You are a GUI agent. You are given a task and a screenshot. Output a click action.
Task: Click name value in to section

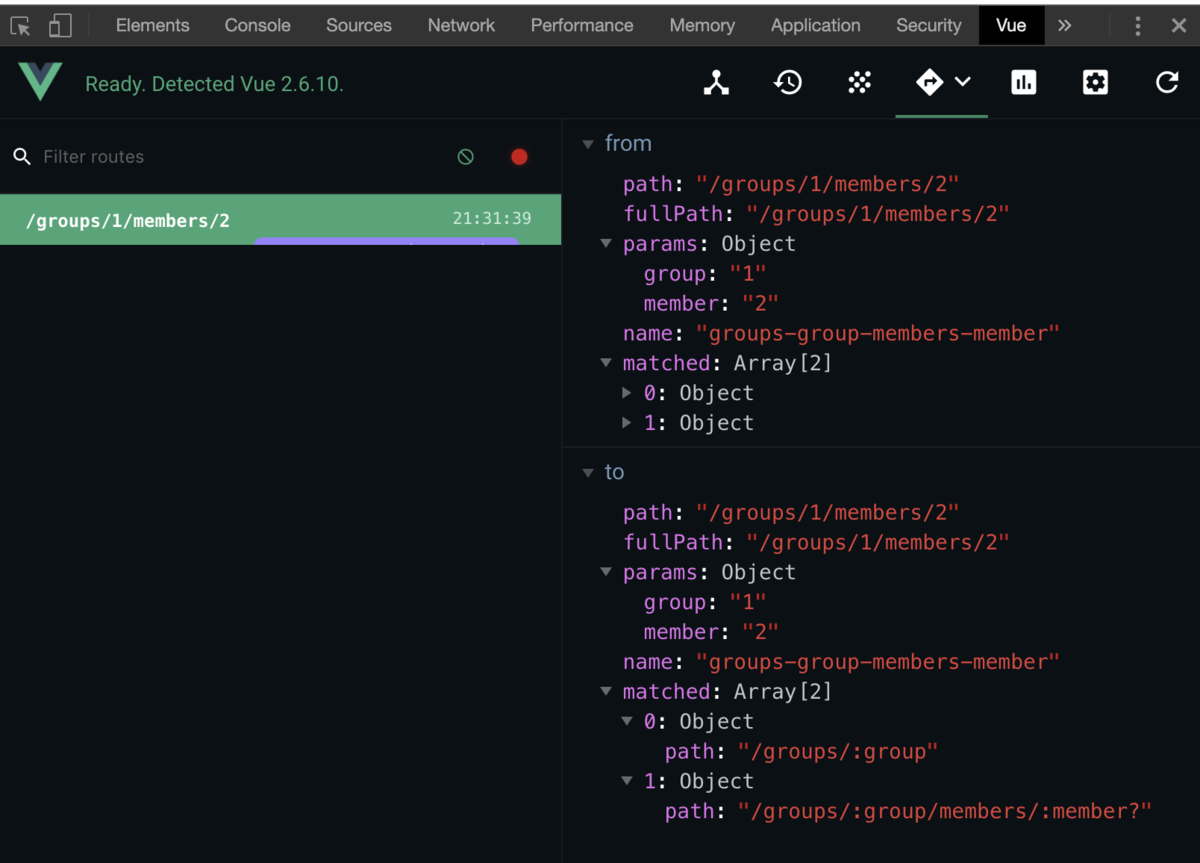877,661
